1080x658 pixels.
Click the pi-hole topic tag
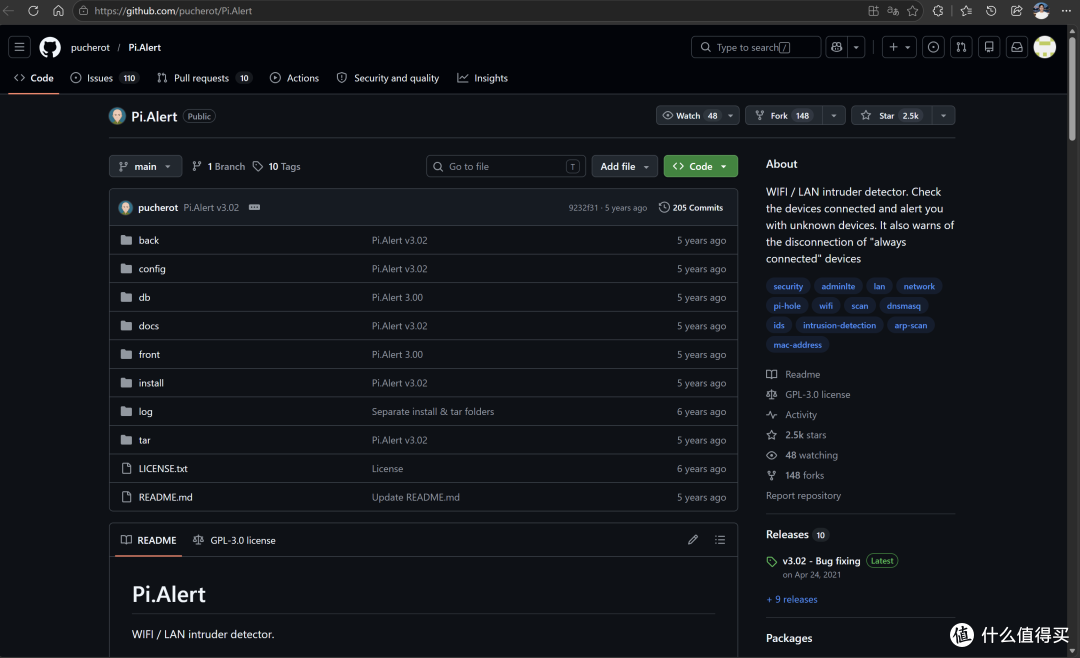pyautogui.click(x=787, y=306)
